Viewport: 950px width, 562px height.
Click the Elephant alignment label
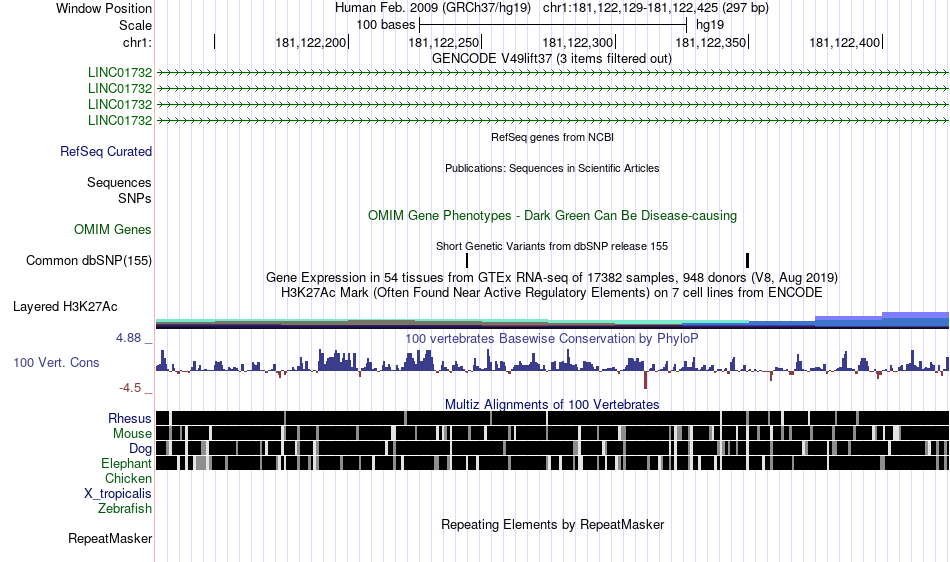(x=127, y=464)
